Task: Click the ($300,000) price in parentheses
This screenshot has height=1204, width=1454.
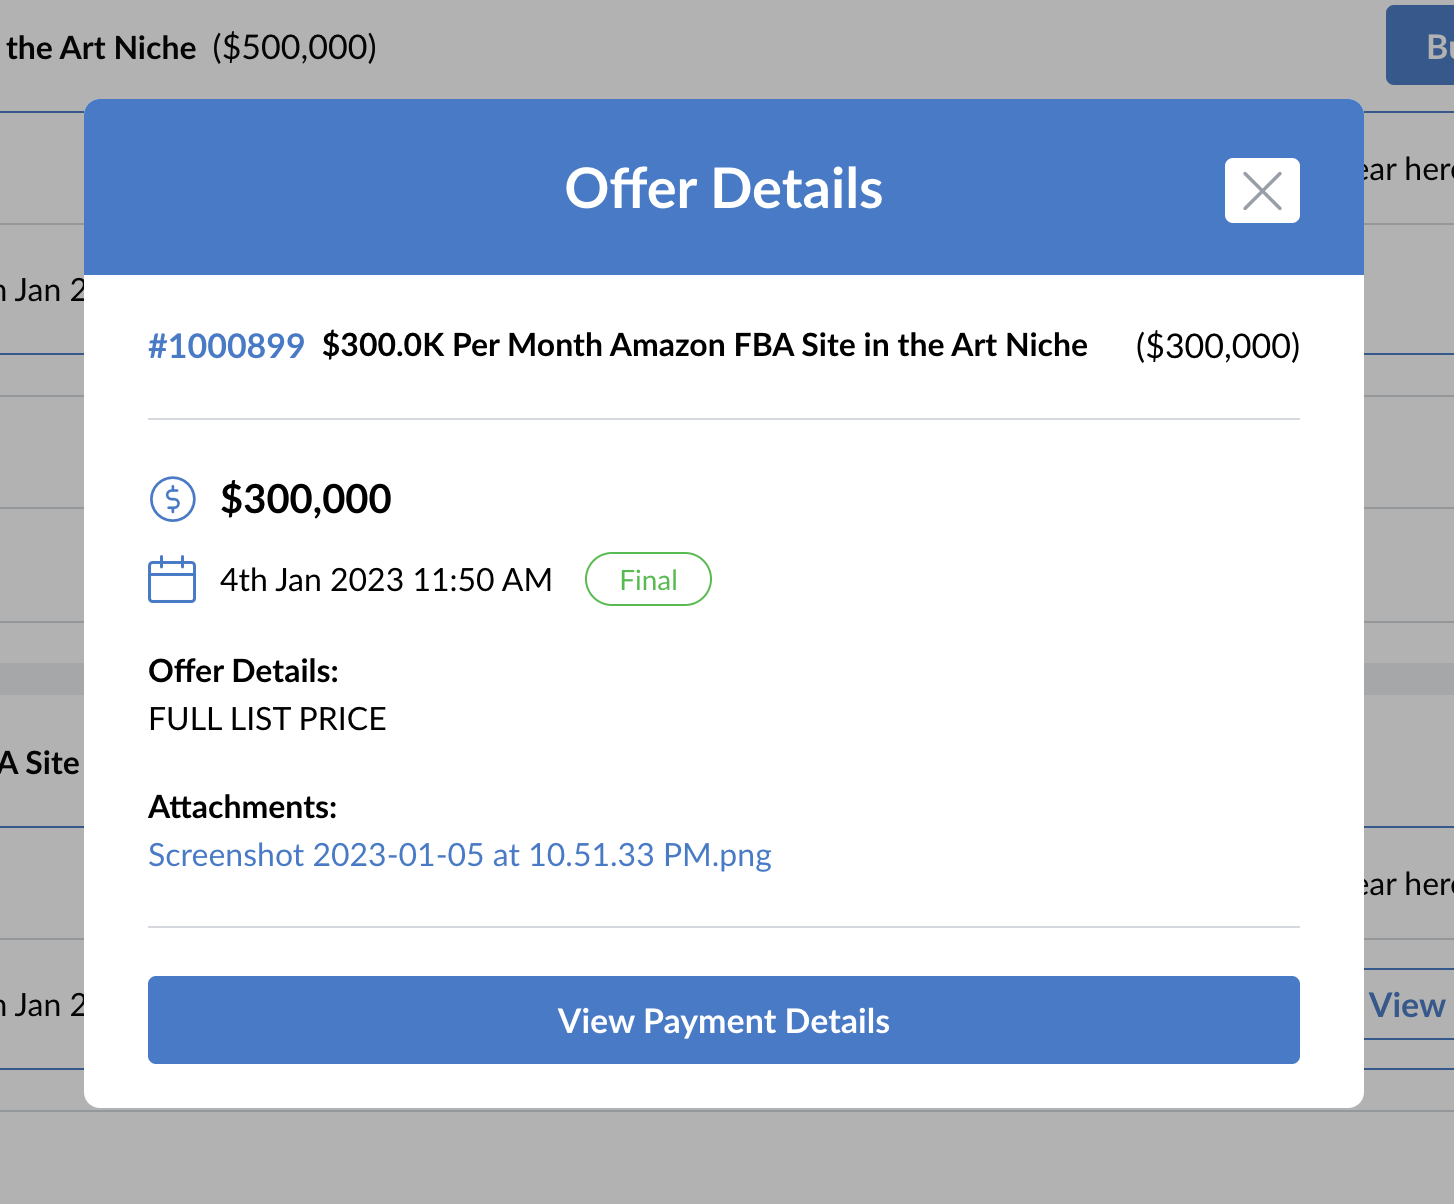Action: pyautogui.click(x=1217, y=346)
